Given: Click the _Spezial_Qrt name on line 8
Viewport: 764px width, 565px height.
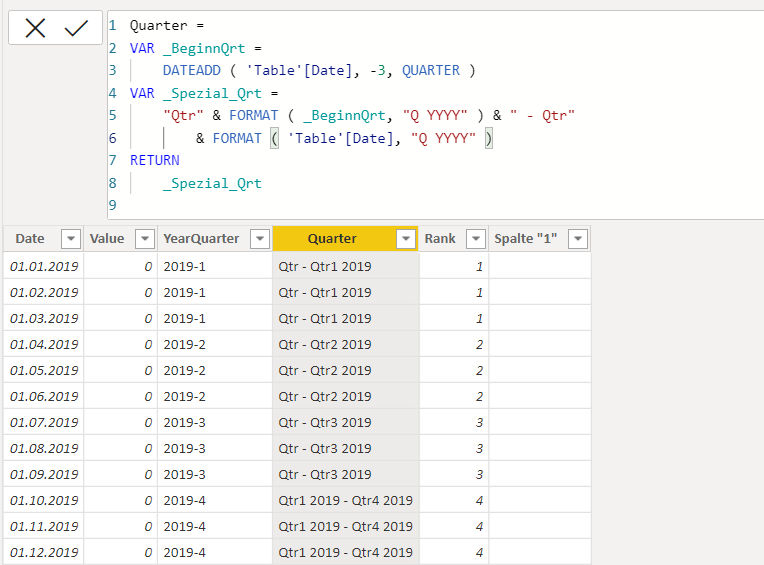Looking at the screenshot, I should coord(212,183).
